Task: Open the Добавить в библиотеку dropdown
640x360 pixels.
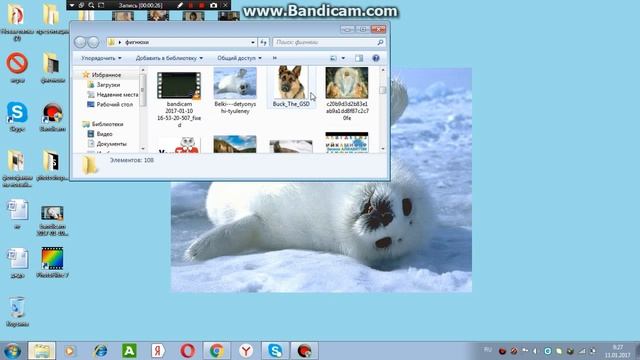Action: click(169, 58)
